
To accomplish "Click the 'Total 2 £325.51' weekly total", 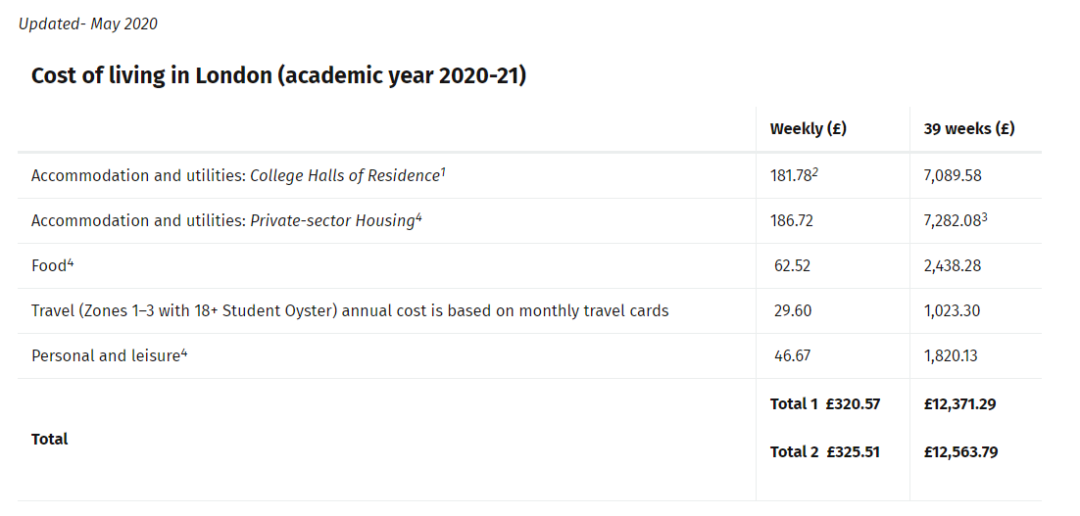I will pyautogui.click(x=825, y=452).
